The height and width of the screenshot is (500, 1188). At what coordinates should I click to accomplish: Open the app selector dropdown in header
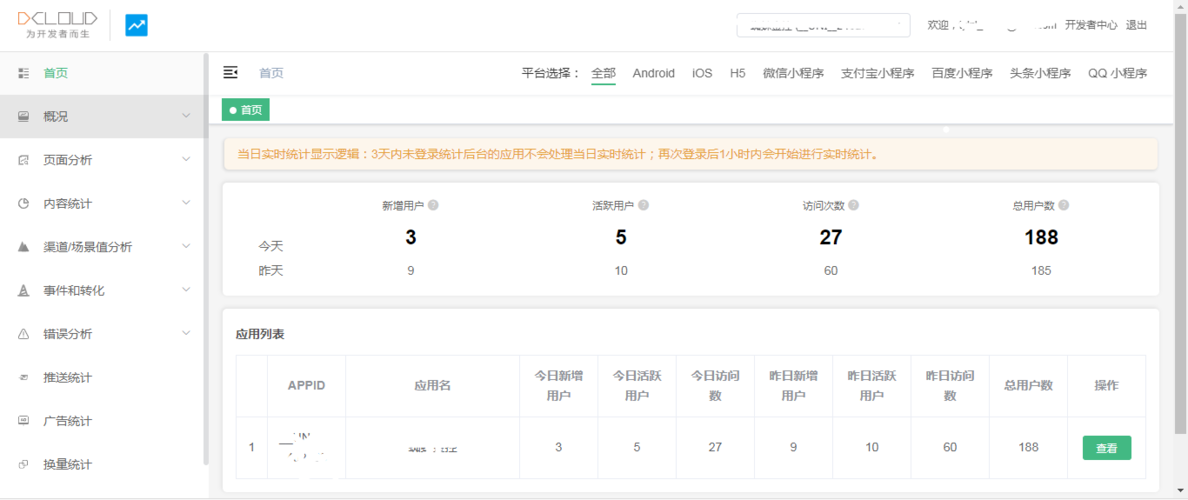[x=822, y=26]
